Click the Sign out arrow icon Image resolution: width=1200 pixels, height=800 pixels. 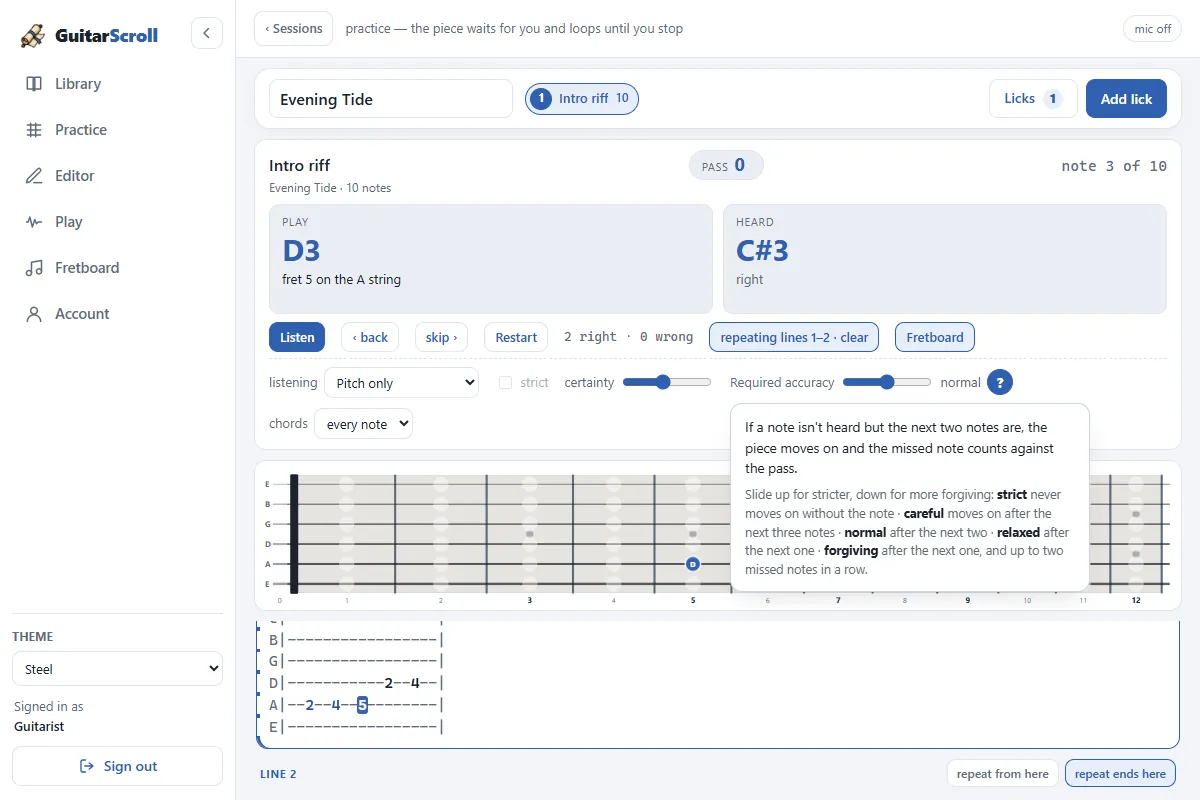87,766
